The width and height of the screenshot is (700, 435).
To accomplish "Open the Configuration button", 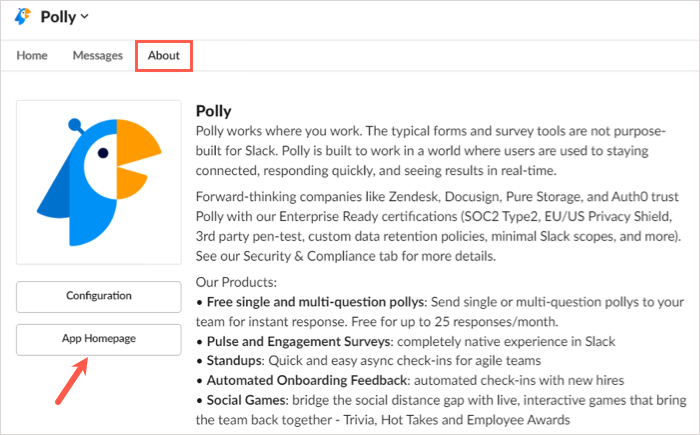I will point(98,296).
